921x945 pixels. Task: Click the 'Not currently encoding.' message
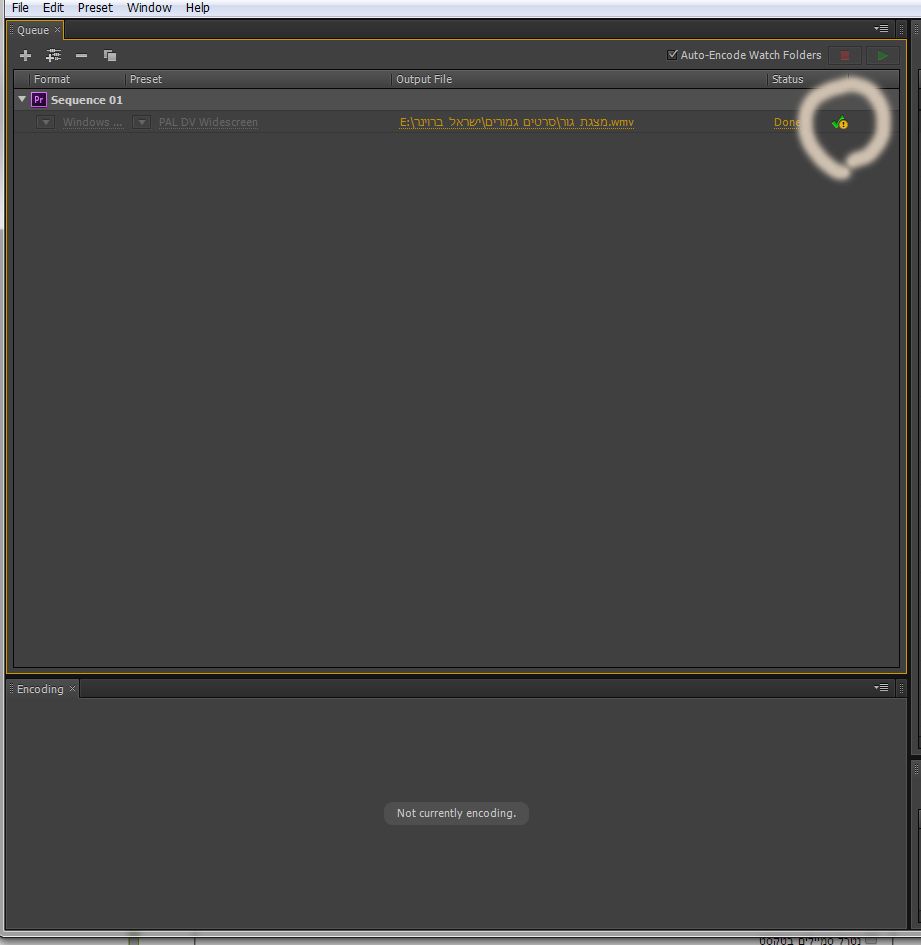456,813
